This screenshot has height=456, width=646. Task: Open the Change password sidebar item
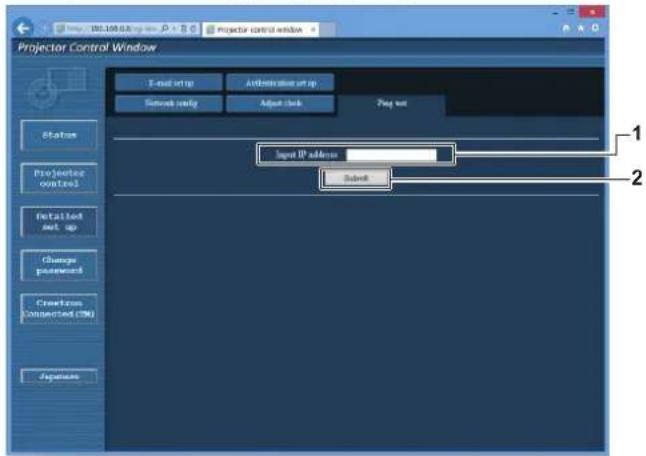[59, 265]
